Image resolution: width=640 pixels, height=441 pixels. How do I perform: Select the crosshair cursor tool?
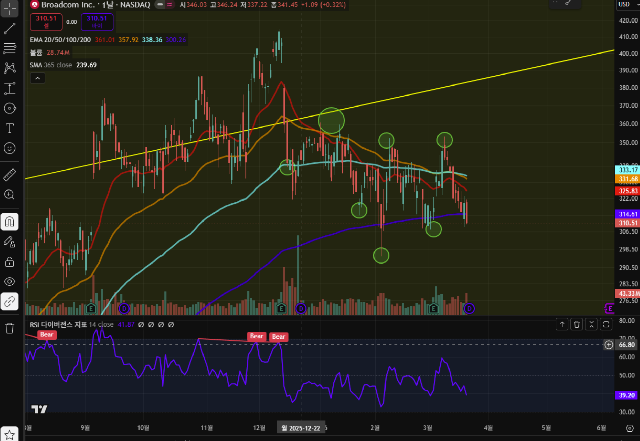9,8
